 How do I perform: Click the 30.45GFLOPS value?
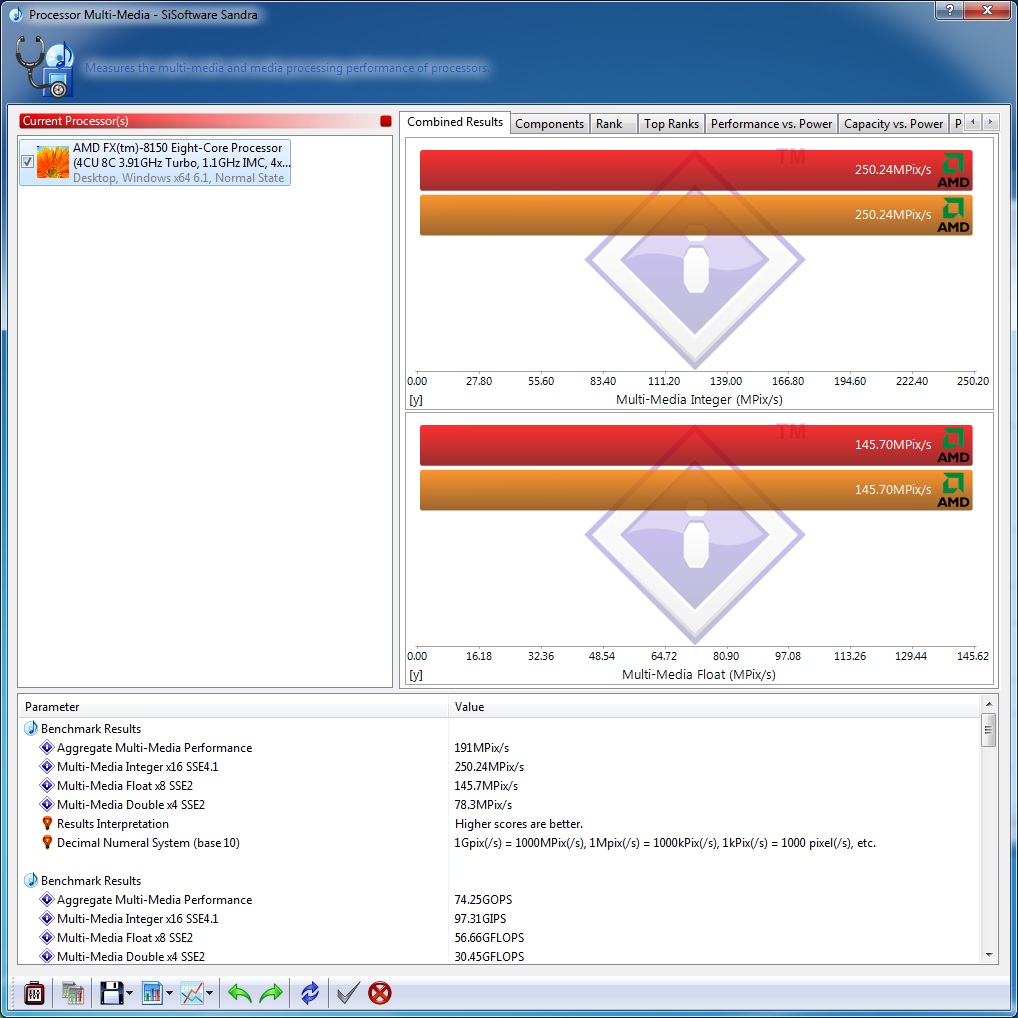[489, 956]
